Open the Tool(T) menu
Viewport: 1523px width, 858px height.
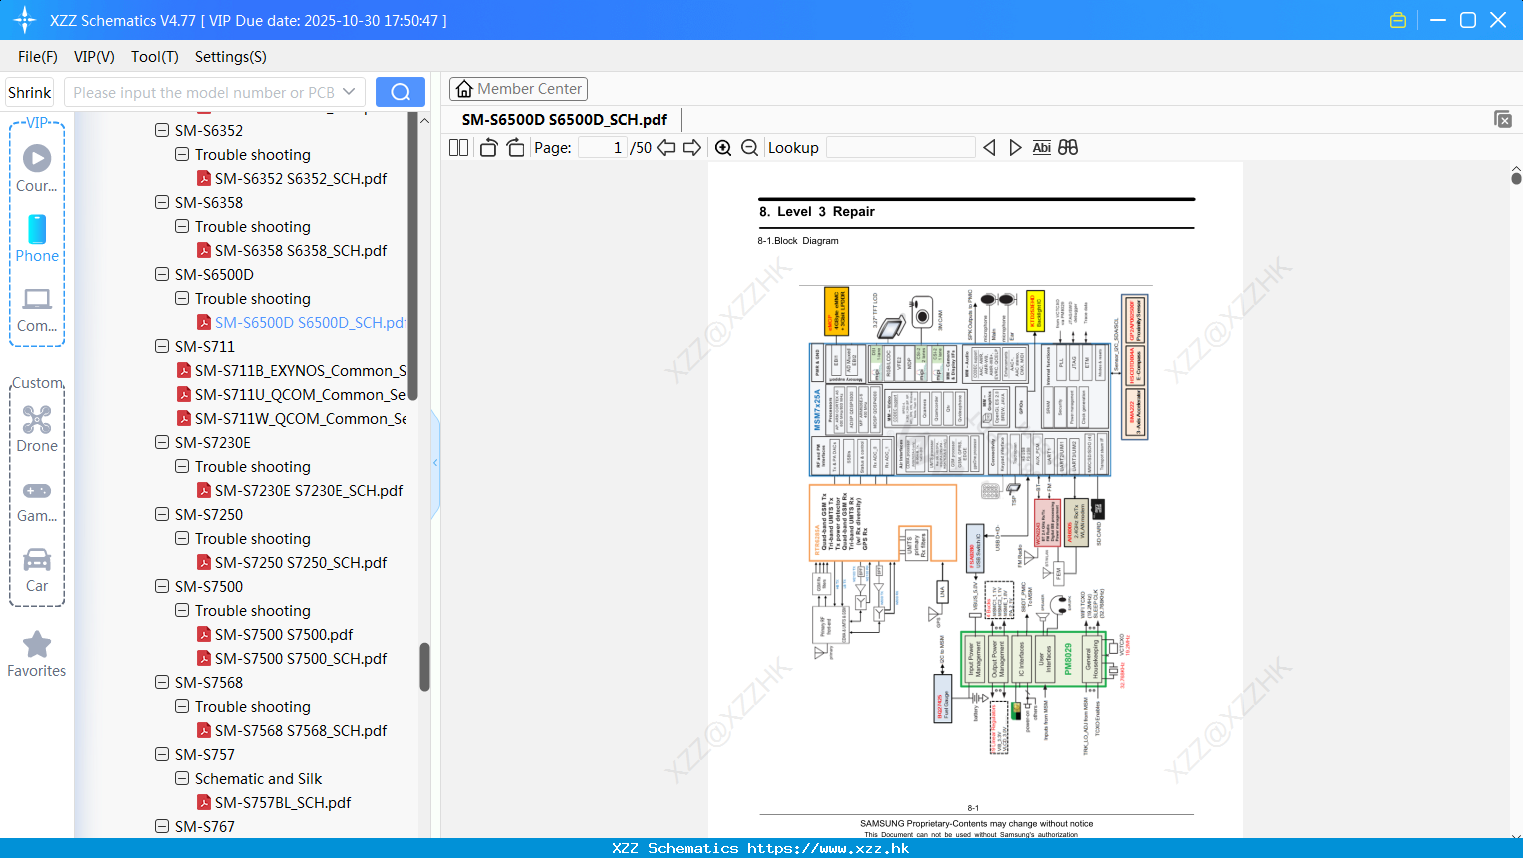[155, 57]
